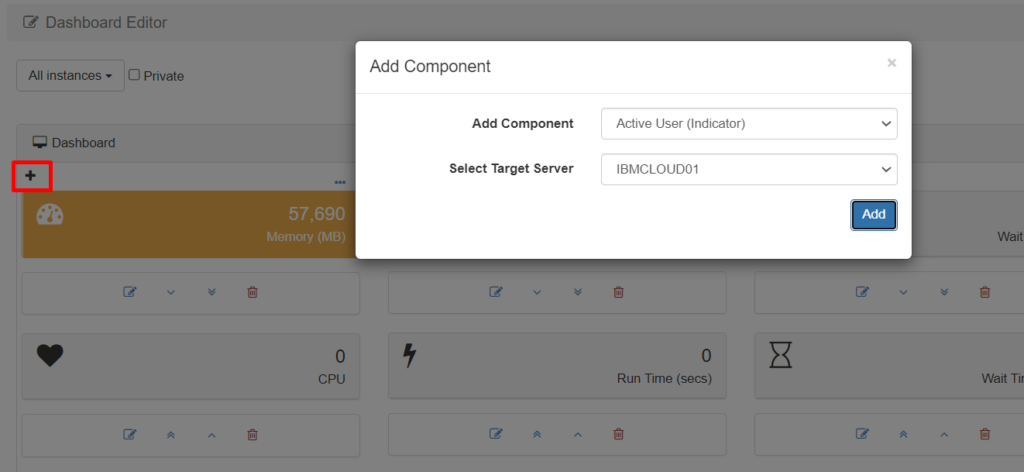Image resolution: width=1024 pixels, height=472 pixels.
Task: Click the edit icon under the CPU tile
Action: (x=129, y=434)
